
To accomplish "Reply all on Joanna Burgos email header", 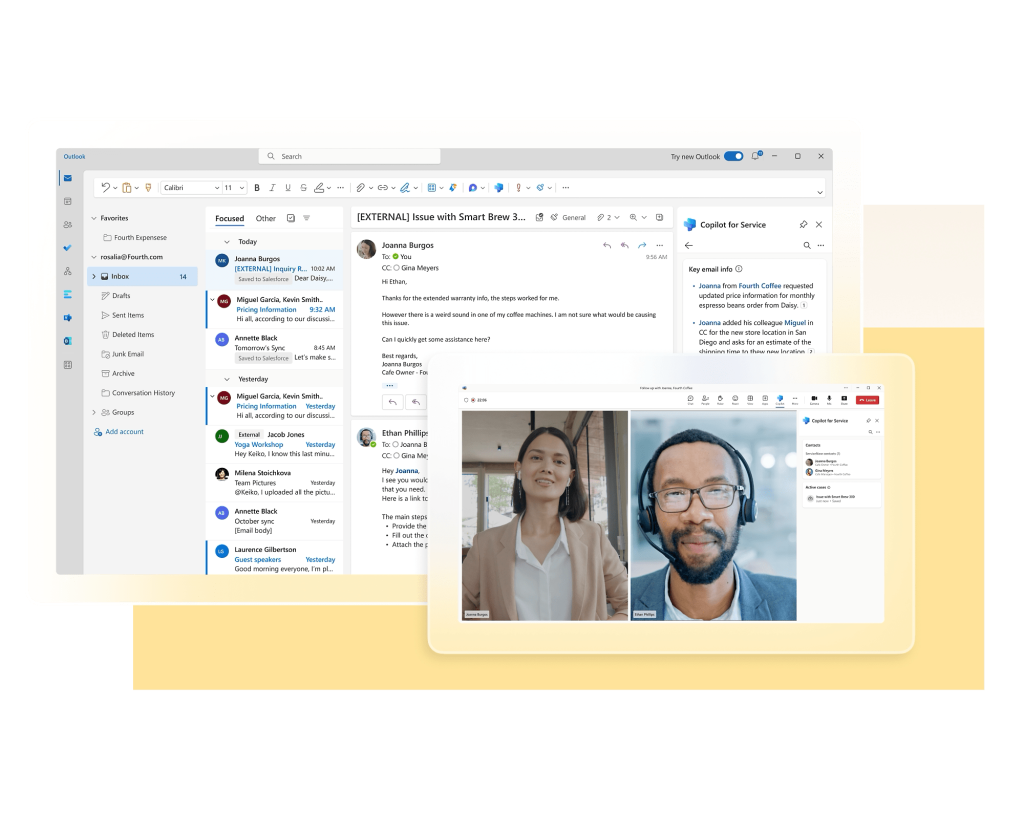I will (625, 245).
